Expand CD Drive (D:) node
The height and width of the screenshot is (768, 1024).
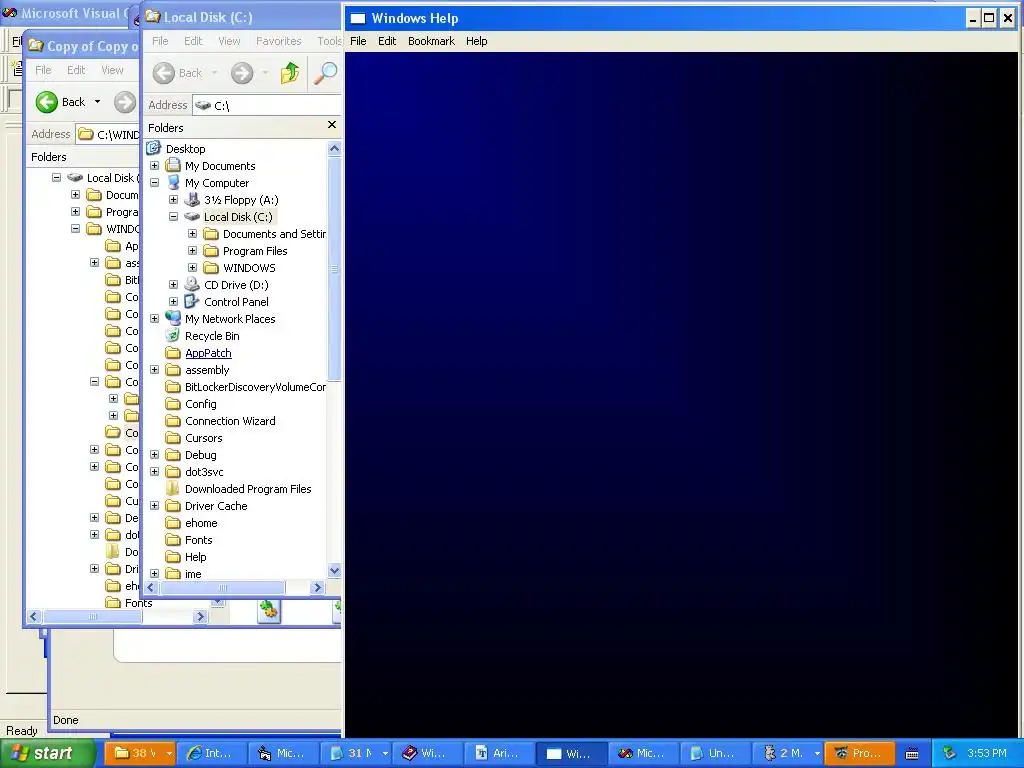(174, 285)
